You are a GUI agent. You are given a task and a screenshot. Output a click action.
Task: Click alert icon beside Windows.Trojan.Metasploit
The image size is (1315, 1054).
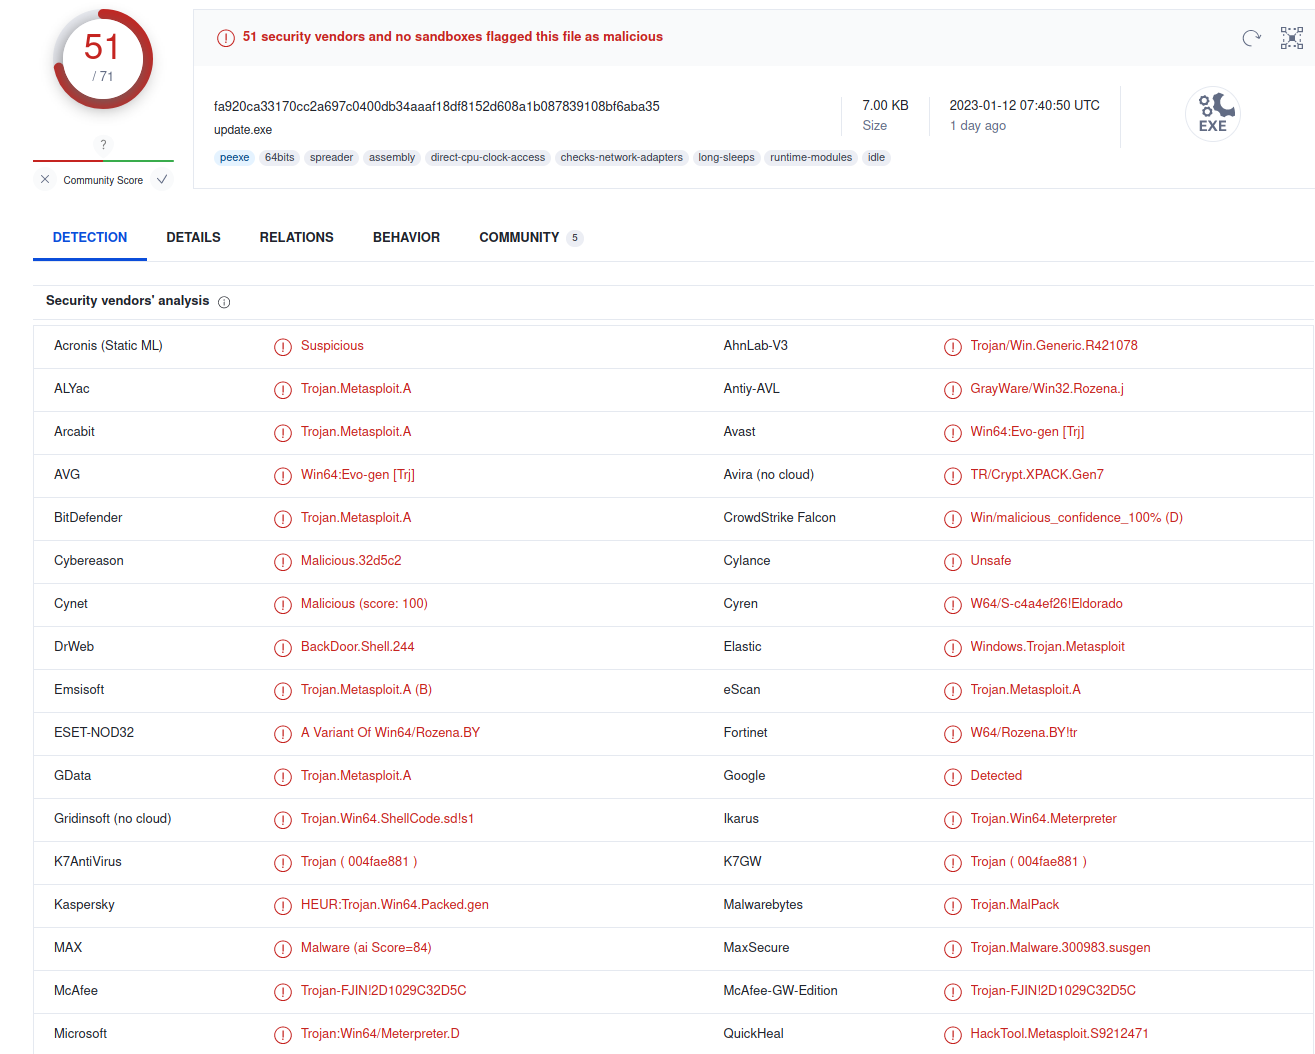[953, 648]
